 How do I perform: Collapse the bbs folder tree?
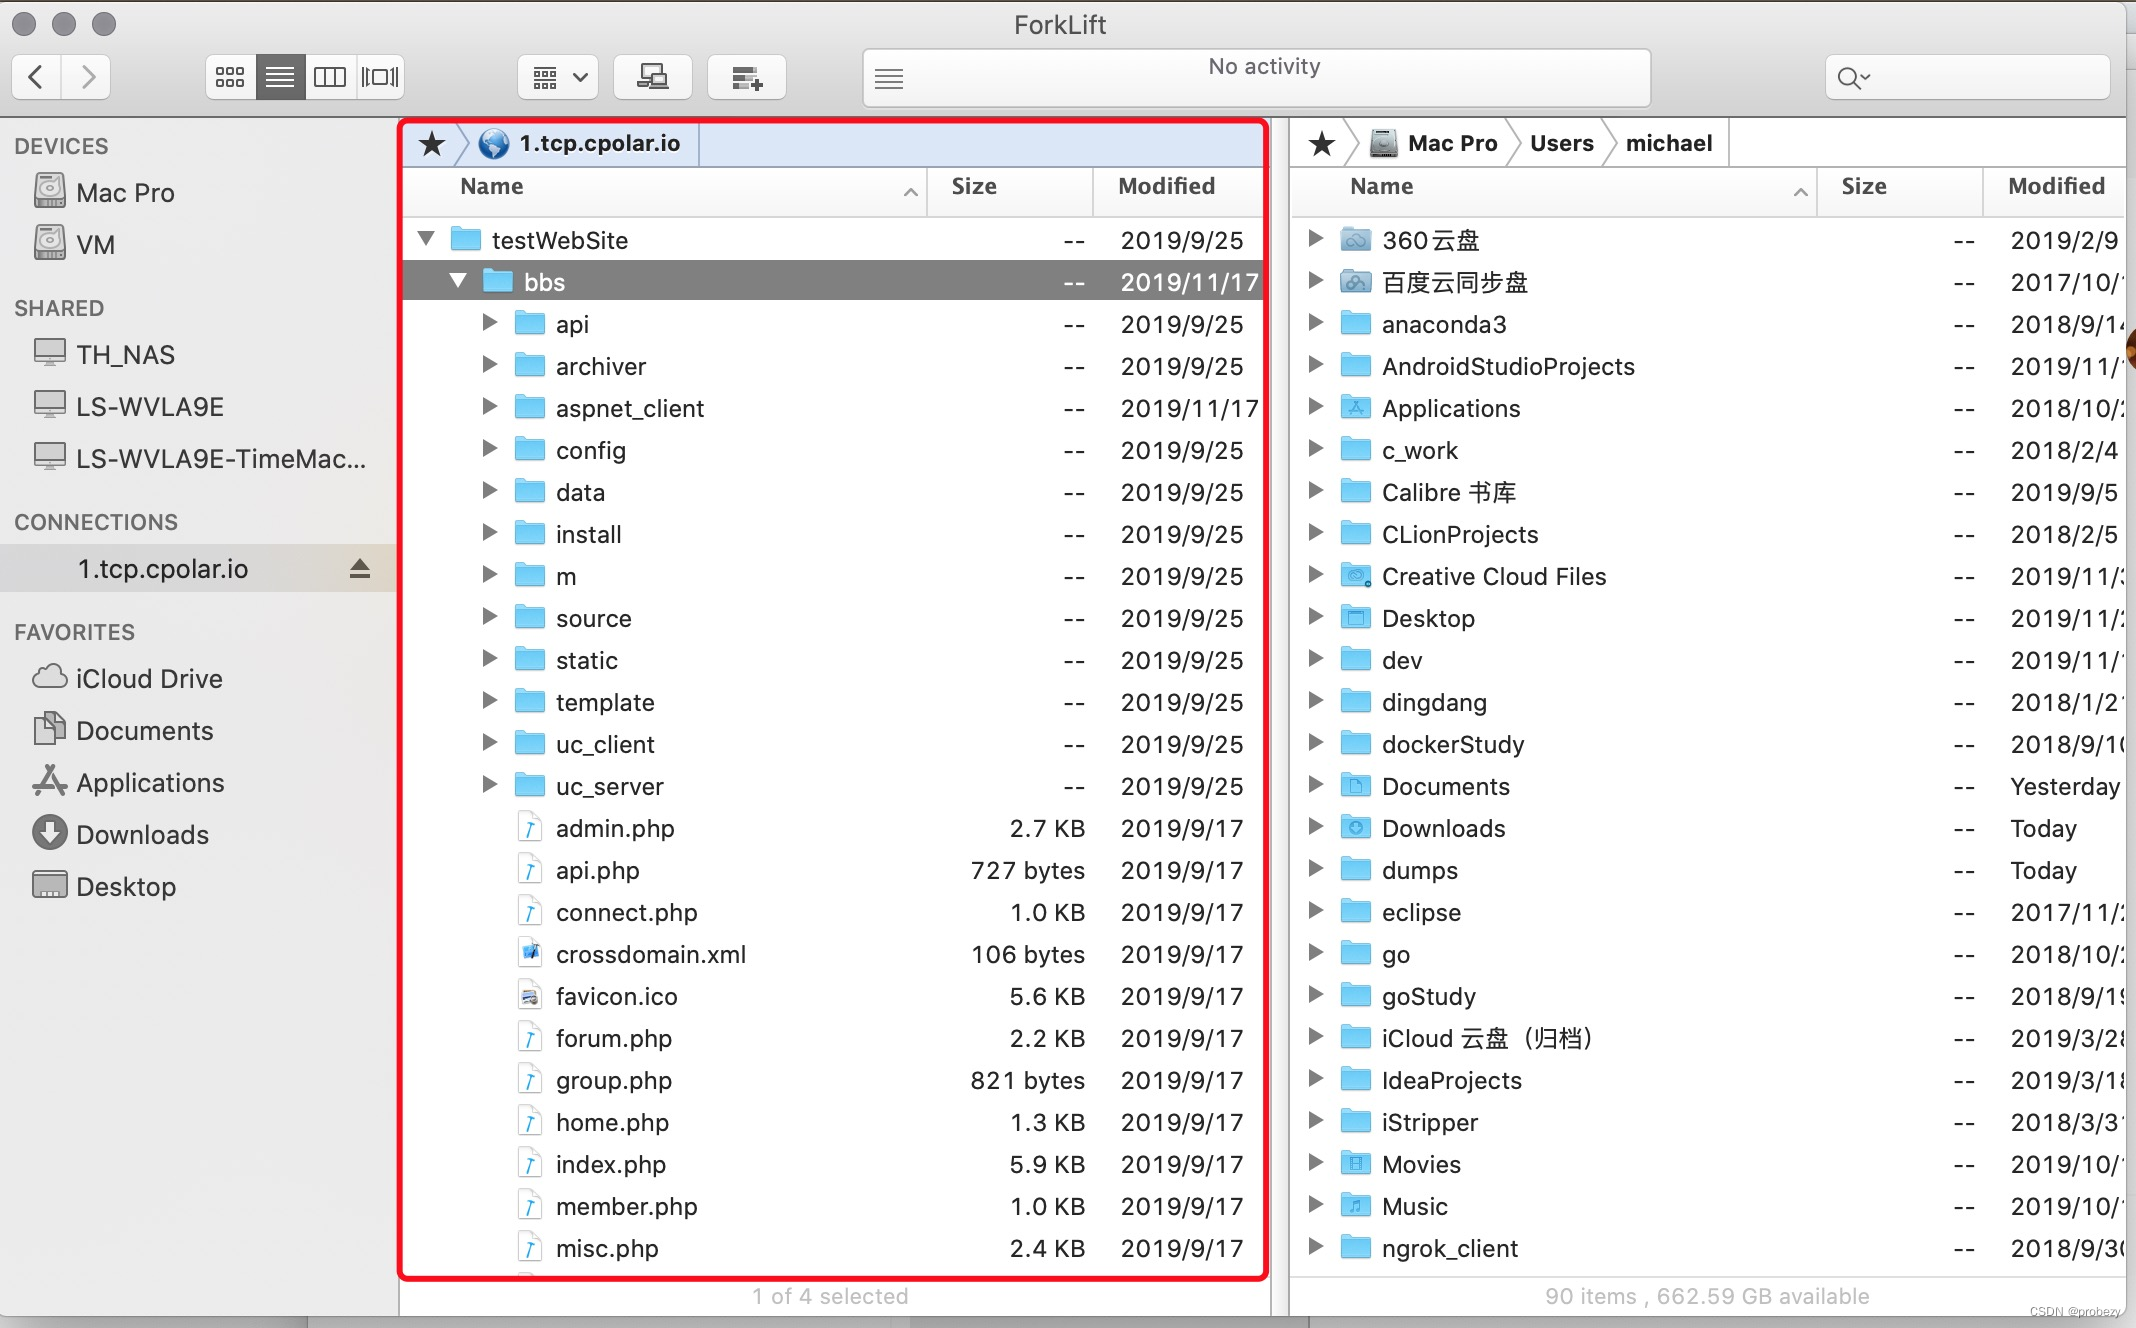coord(459,282)
